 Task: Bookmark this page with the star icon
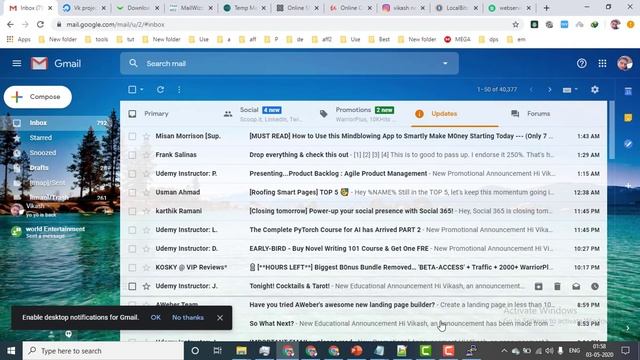[x=516, y=24]
